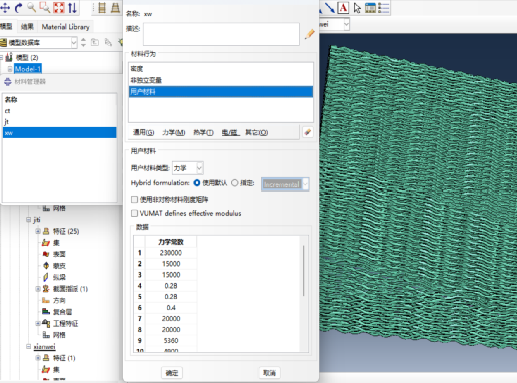Select material xw in material manager
This screenshot has height=383, width=517.
click(x=60, y=133)
